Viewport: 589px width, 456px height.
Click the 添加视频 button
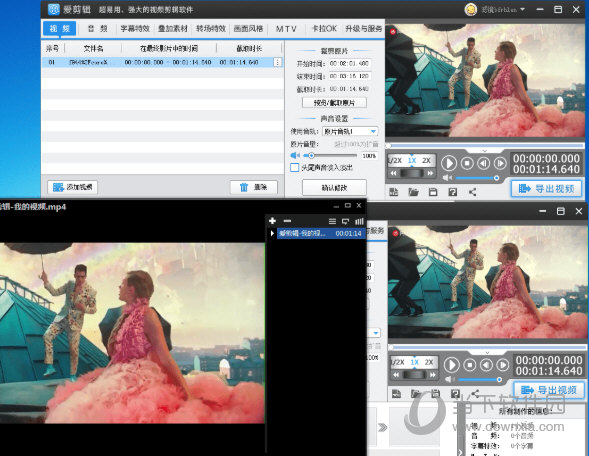click(x=72, y=187)
